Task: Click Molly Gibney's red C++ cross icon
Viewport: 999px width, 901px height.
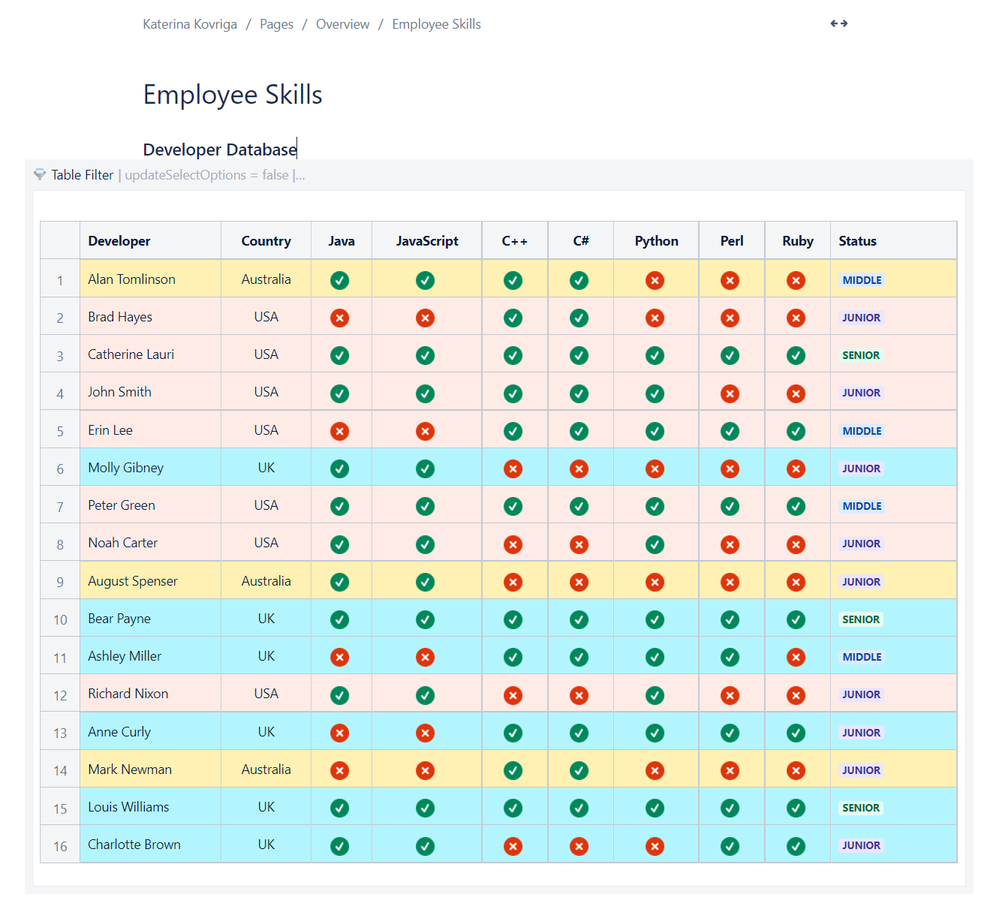Action: pos(513,468)
